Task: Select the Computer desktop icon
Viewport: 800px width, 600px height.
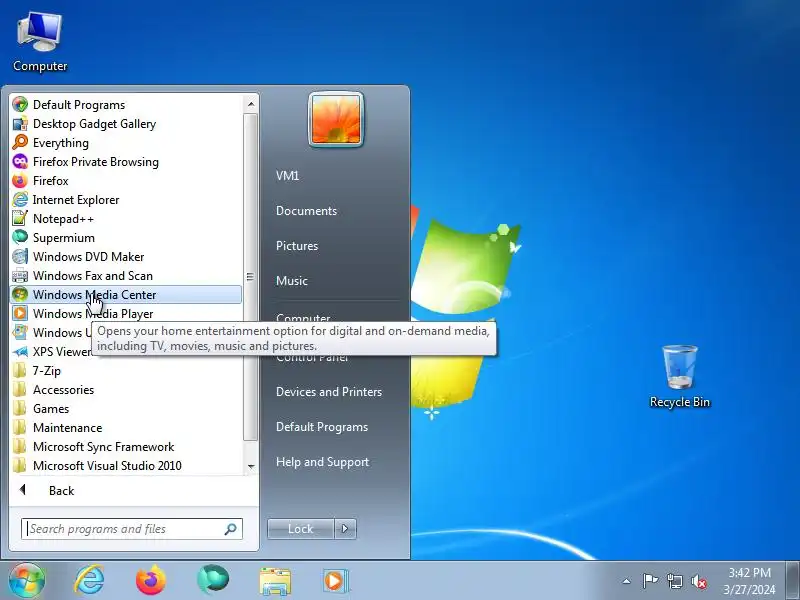Action: coord(40,42)
